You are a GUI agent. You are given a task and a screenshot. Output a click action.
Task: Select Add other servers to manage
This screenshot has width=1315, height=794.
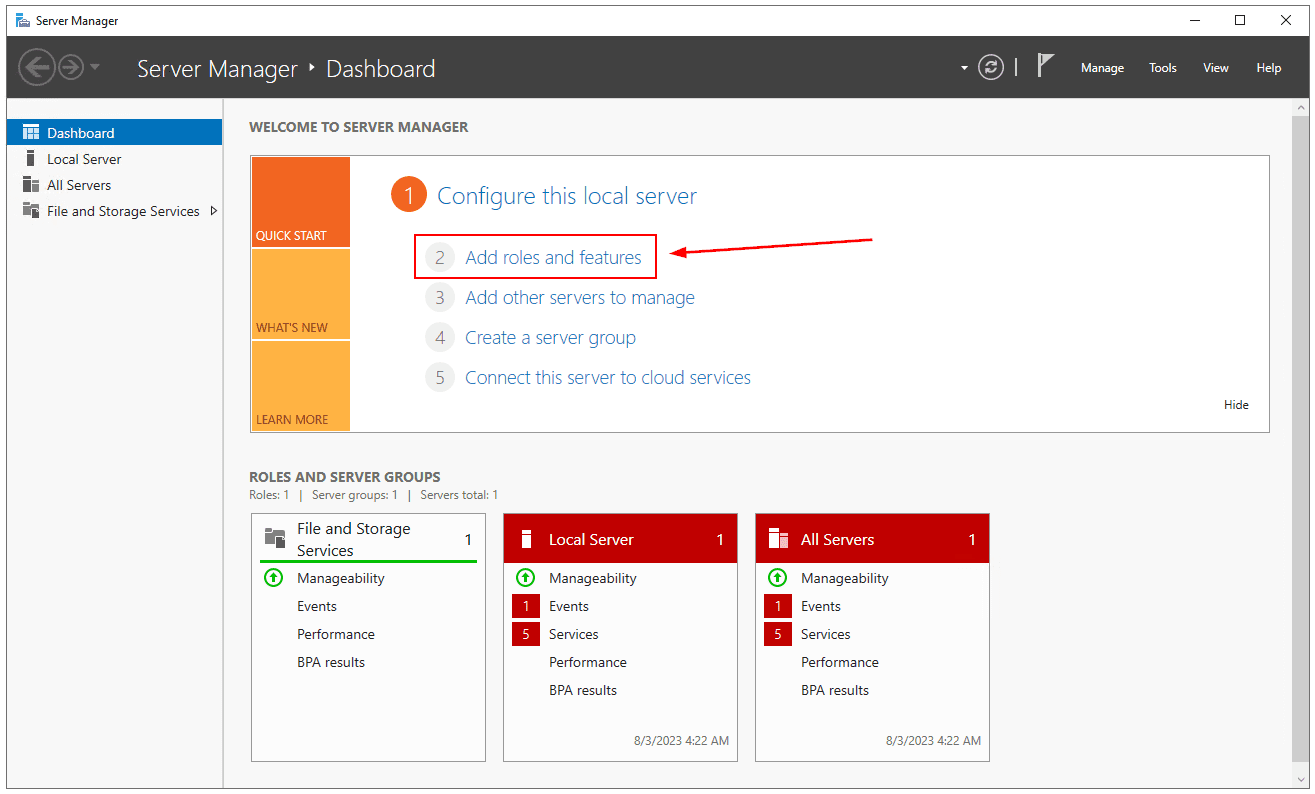point(579,297)
